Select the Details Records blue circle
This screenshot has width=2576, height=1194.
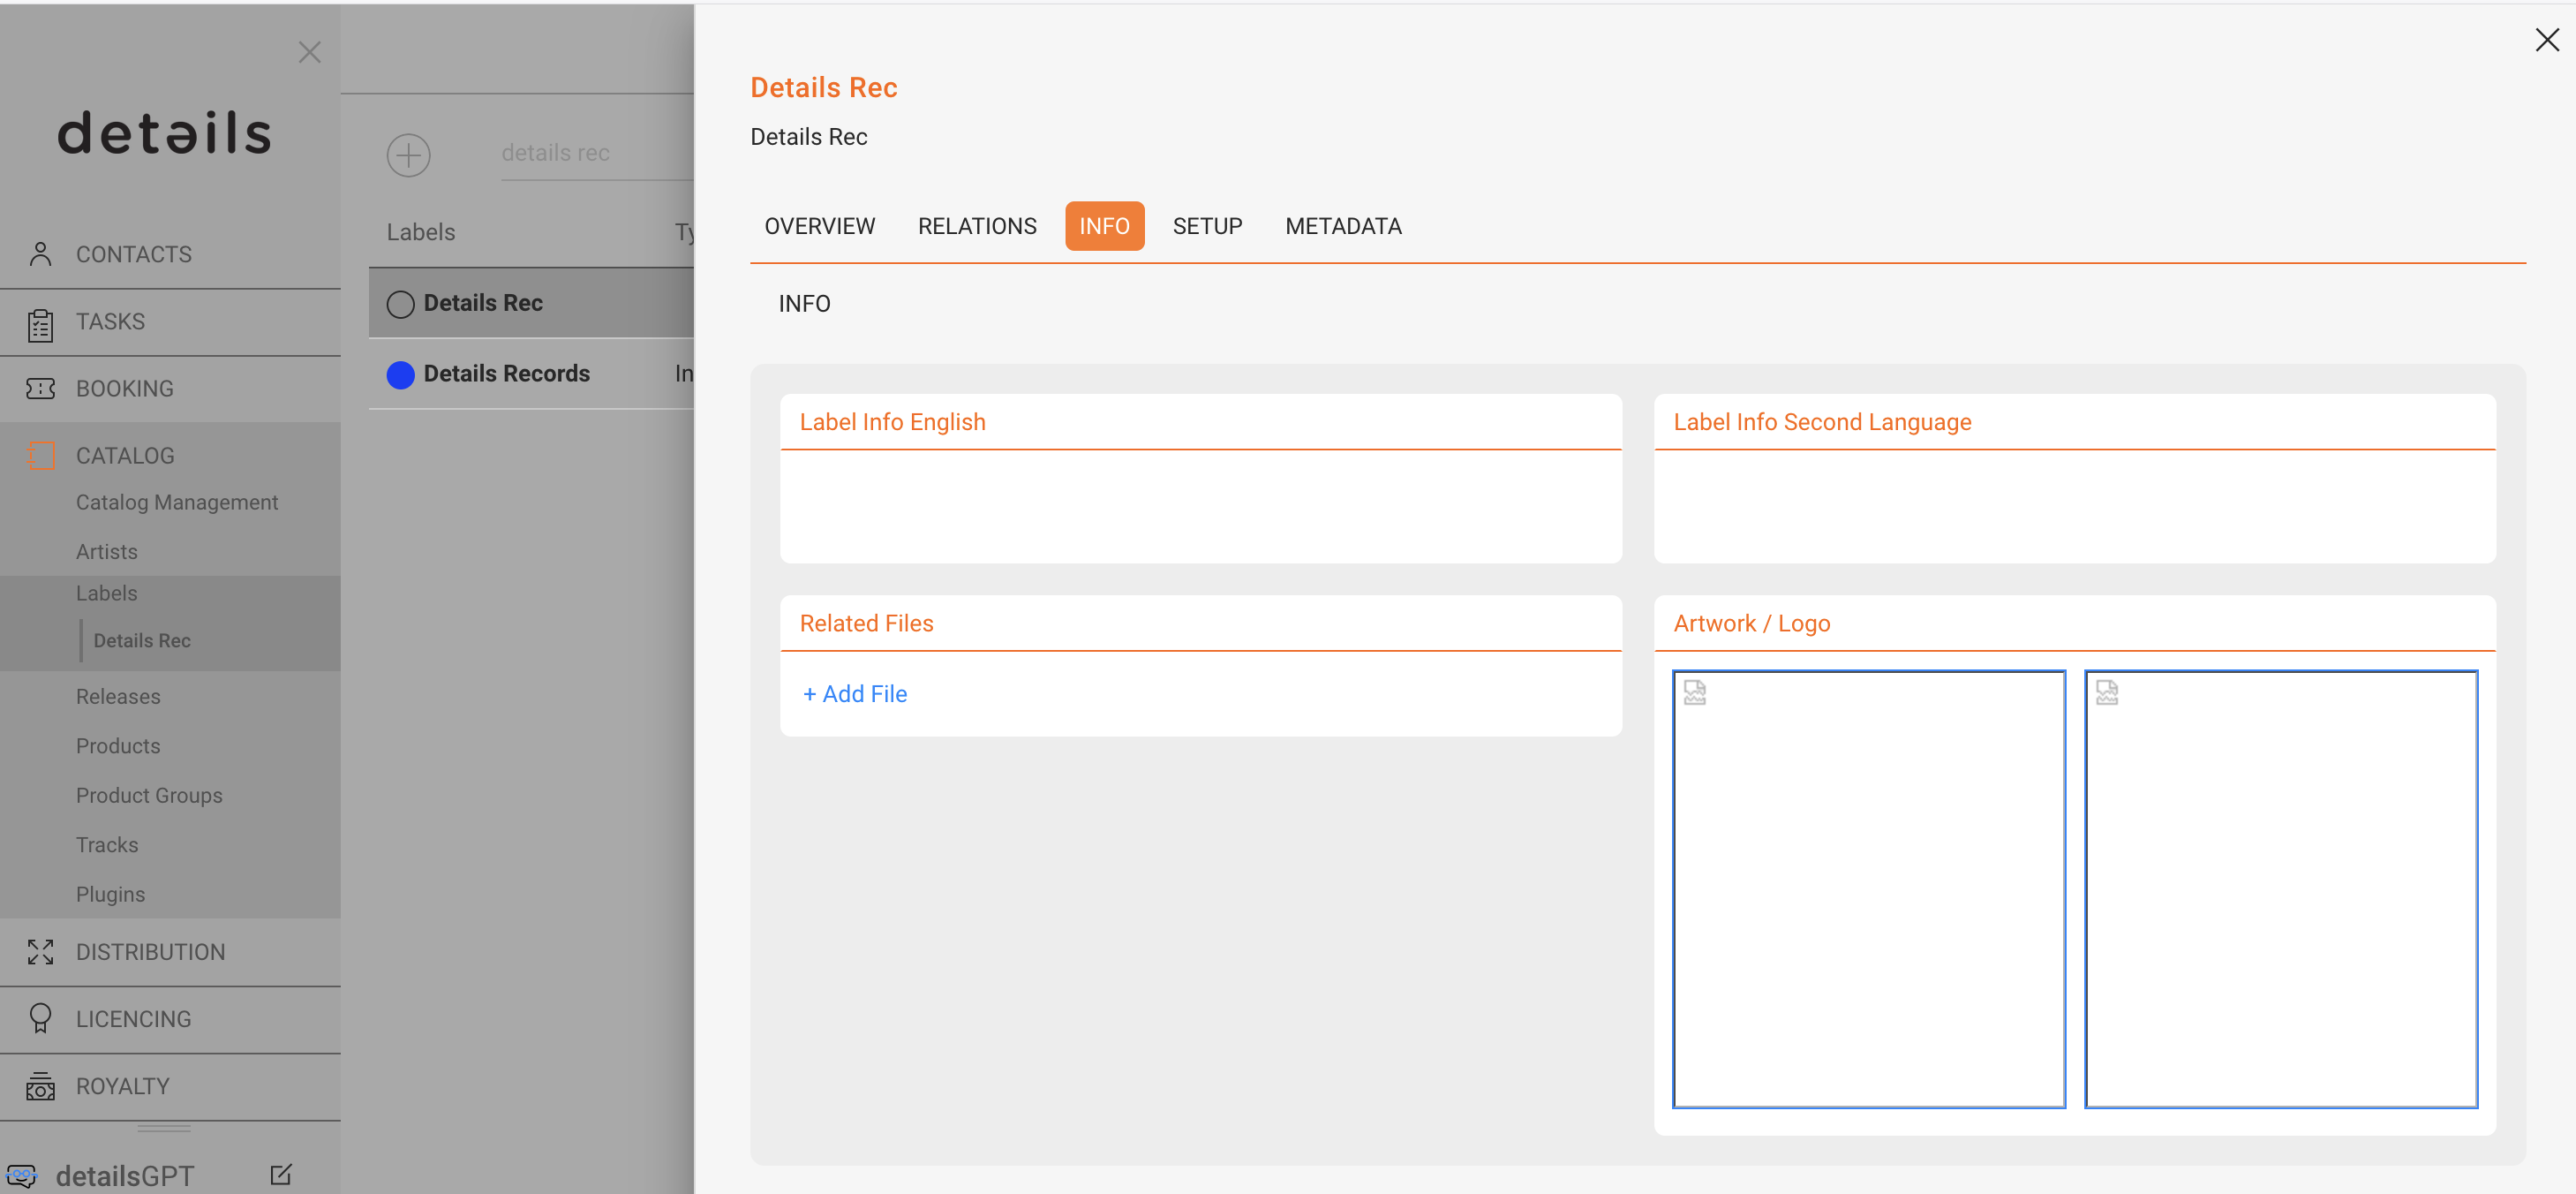point(400,374)
